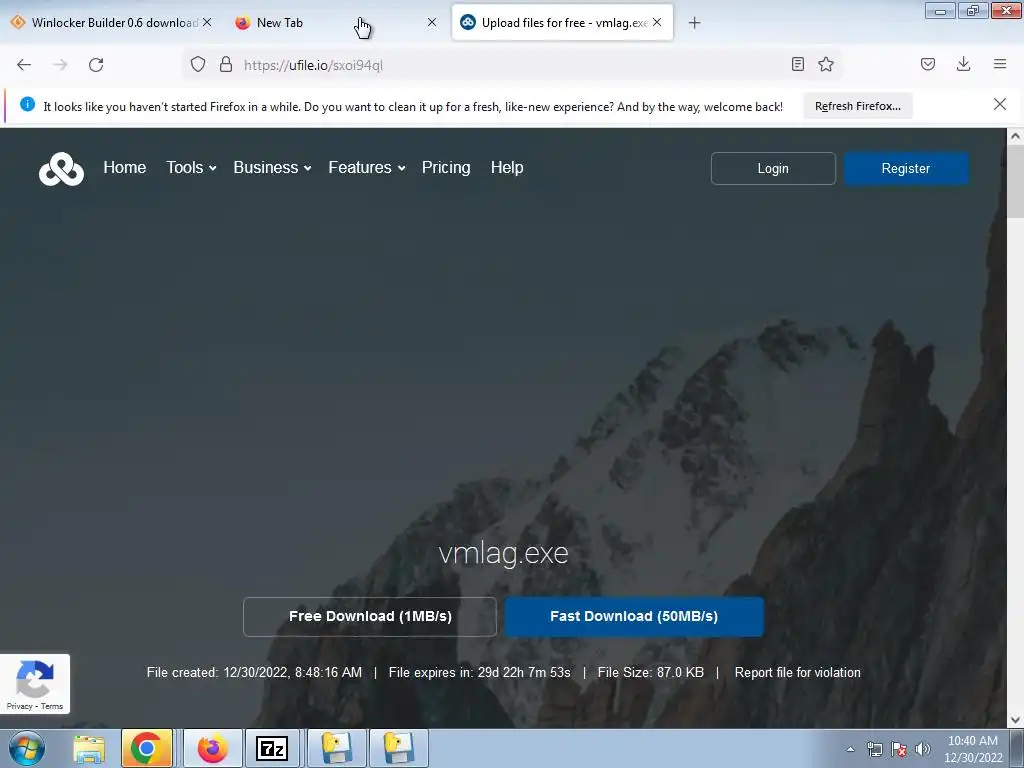1024x768 pixels.
Task: Show hidden system tray icons
Action: click(x=850, y=750)
